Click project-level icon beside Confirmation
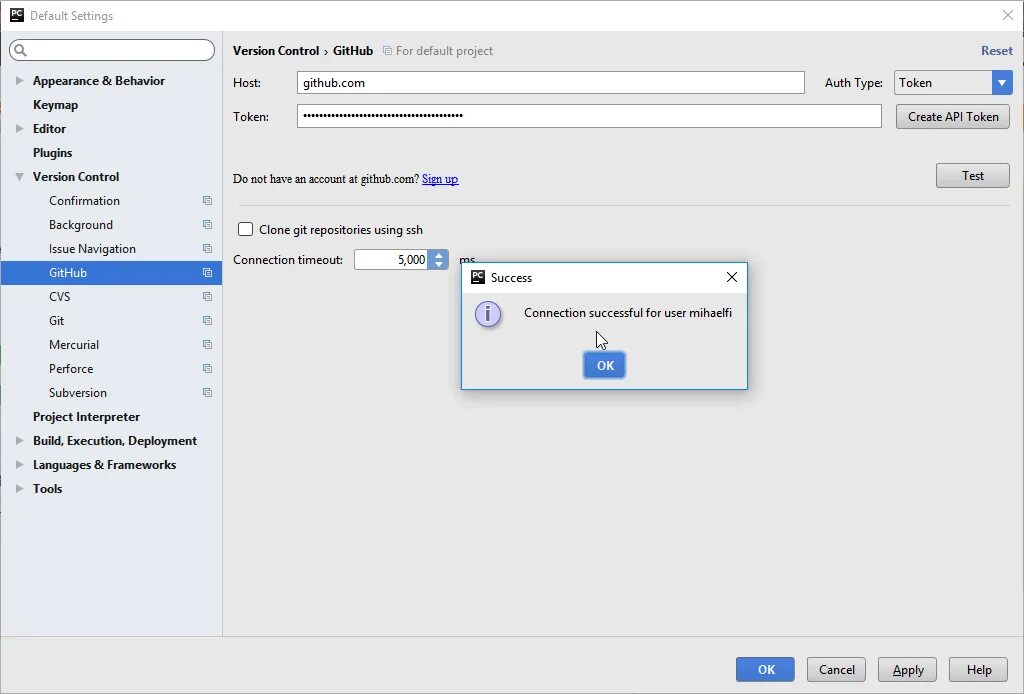This screenshot has height=694, width=1024. pyautogui.click(x=207, y=200)
